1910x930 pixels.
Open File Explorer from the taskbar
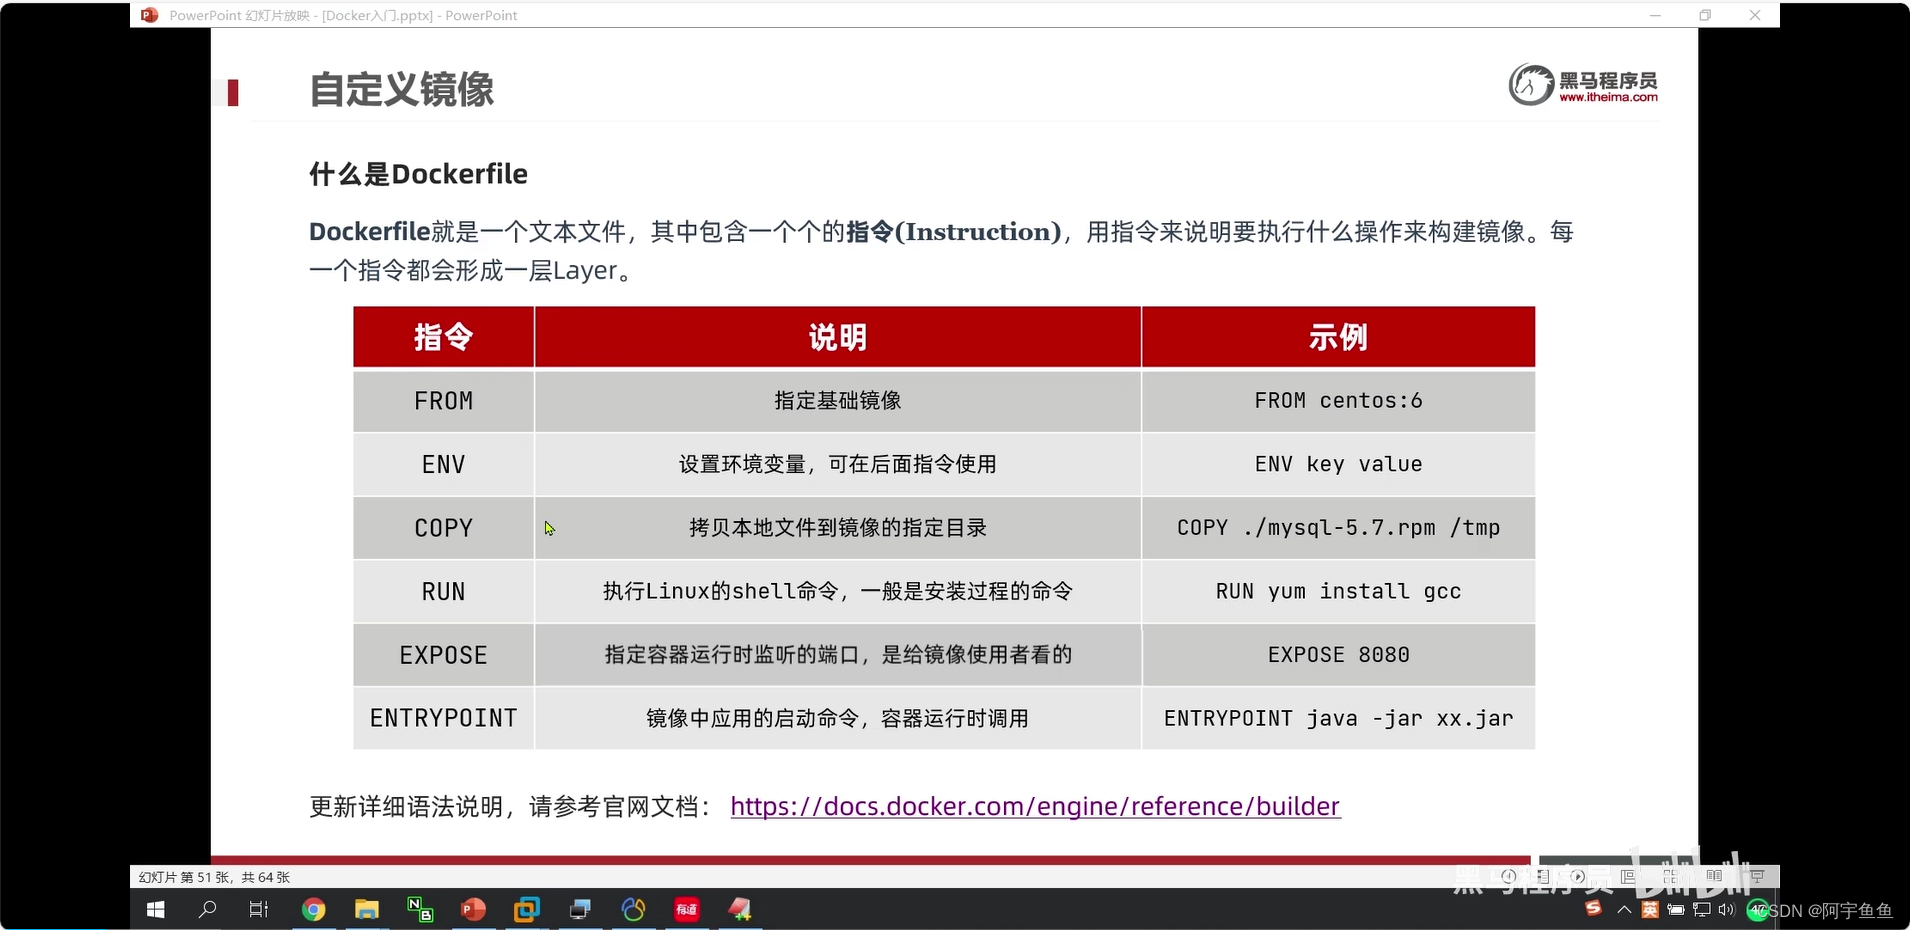pyautogui.click(x=367, y=909)
